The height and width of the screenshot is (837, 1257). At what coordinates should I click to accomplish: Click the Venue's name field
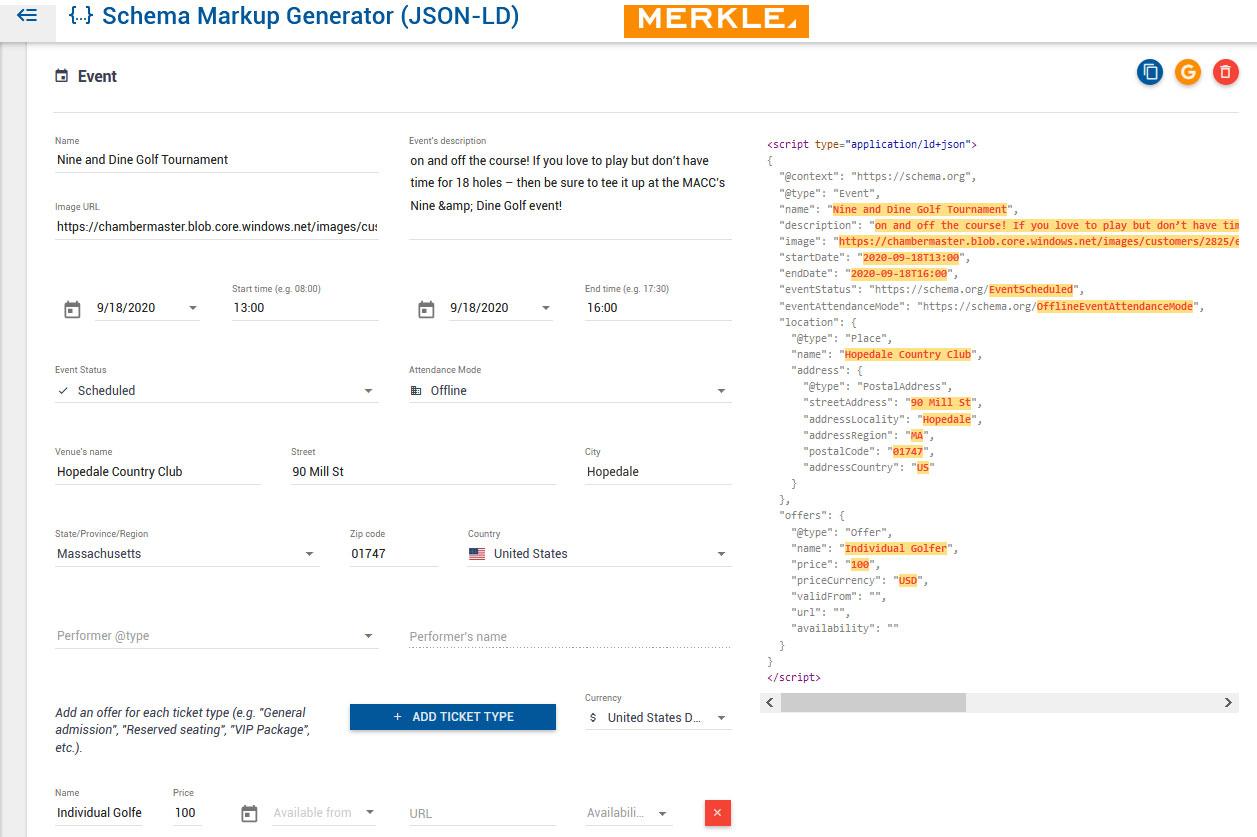(158, 472)
